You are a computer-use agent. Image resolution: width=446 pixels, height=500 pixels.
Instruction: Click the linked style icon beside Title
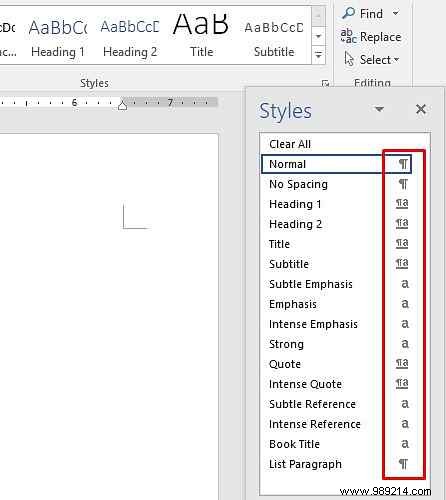pos(402,243)
